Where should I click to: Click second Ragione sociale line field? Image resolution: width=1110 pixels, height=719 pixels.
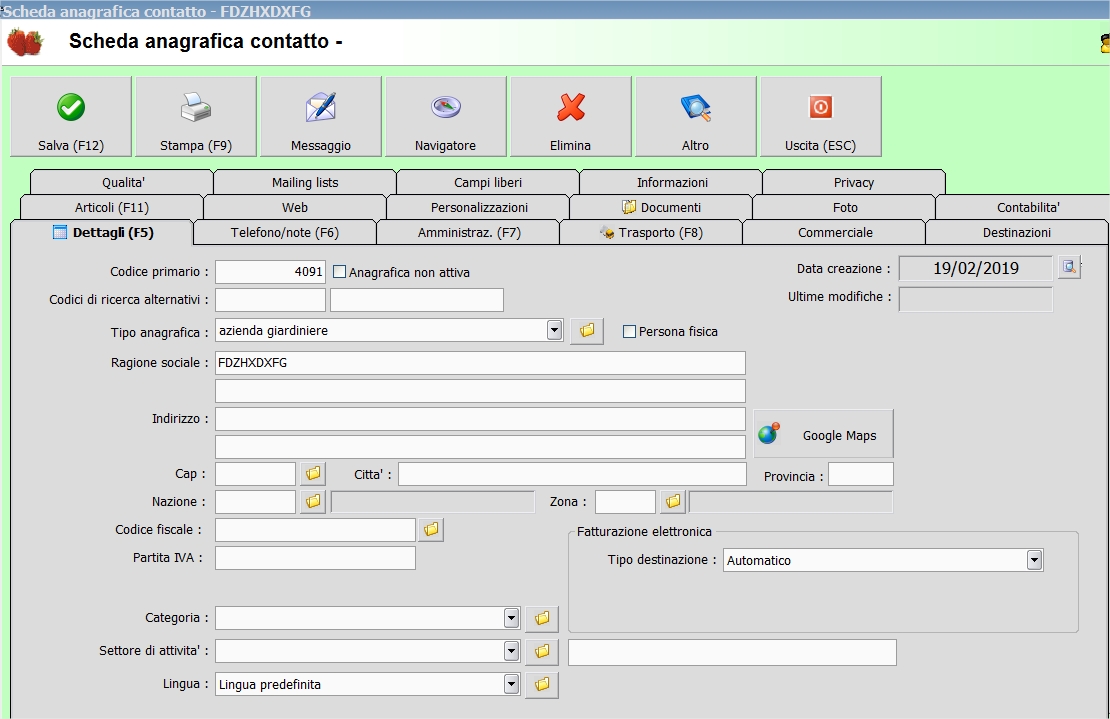480,391
